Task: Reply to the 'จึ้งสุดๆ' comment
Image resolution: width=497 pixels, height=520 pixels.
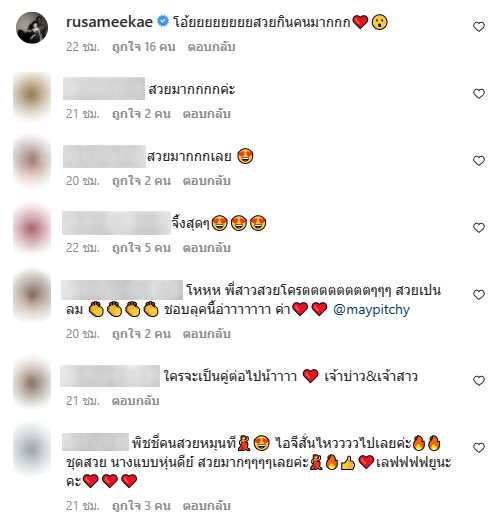Action: 207,248
